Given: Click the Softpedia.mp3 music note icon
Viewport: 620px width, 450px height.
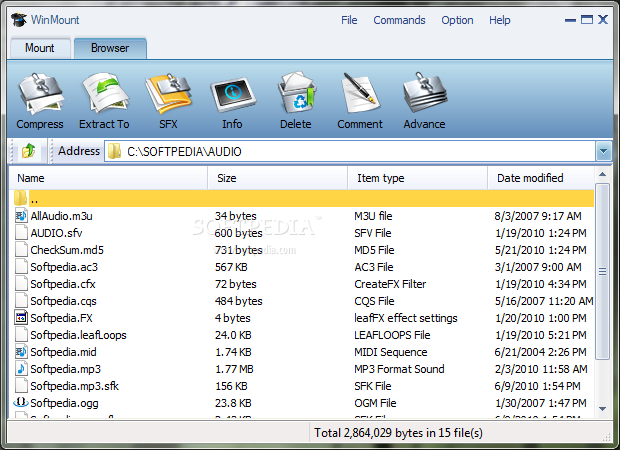Looking at the screenshot, I should coord(21,369).
